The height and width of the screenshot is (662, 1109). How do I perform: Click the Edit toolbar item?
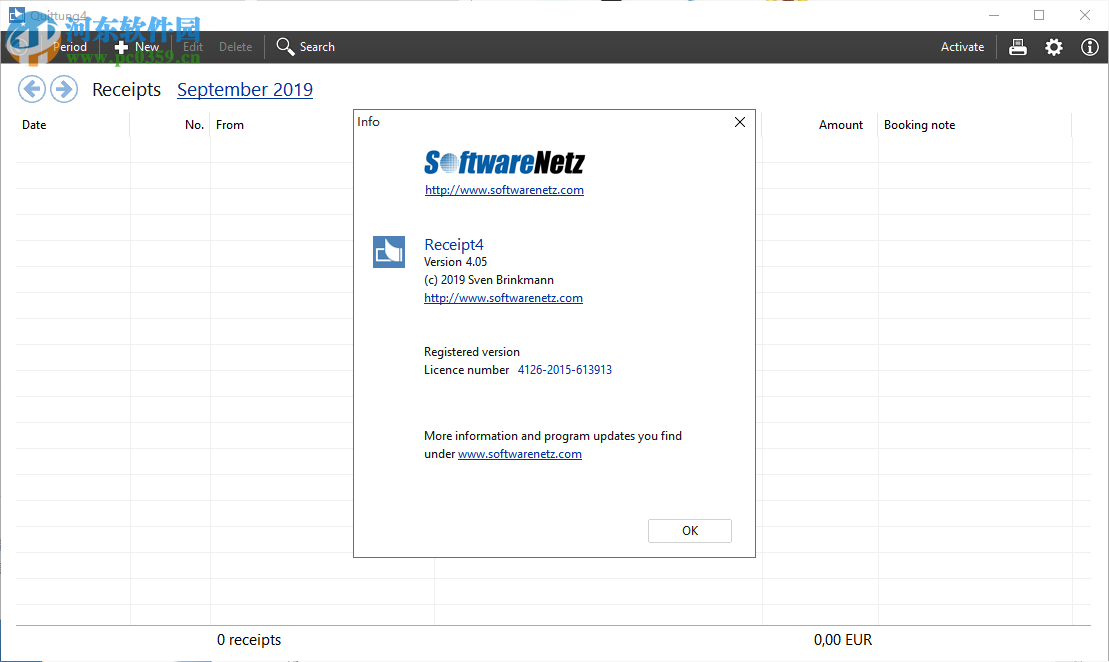click(193, 47)
